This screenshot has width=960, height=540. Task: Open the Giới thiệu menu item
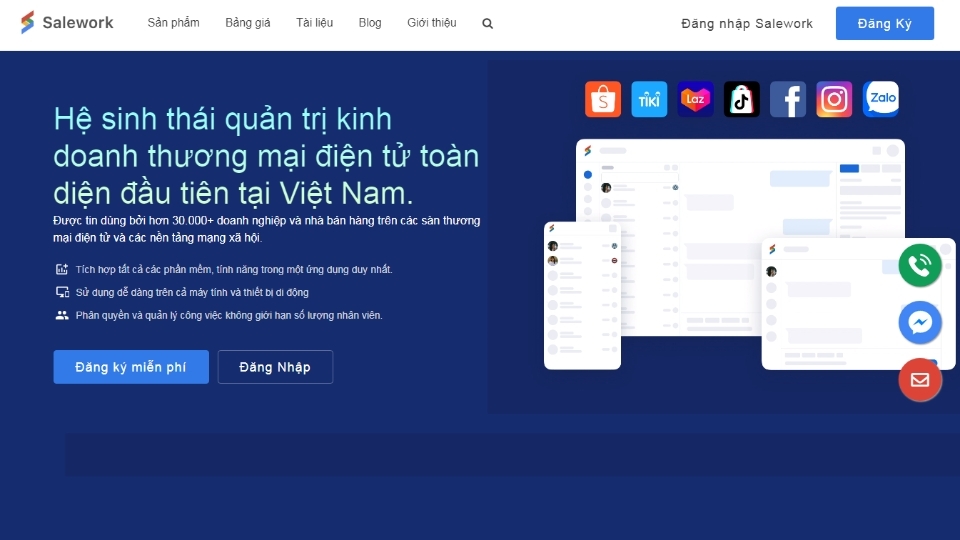(x=432, y=23)
